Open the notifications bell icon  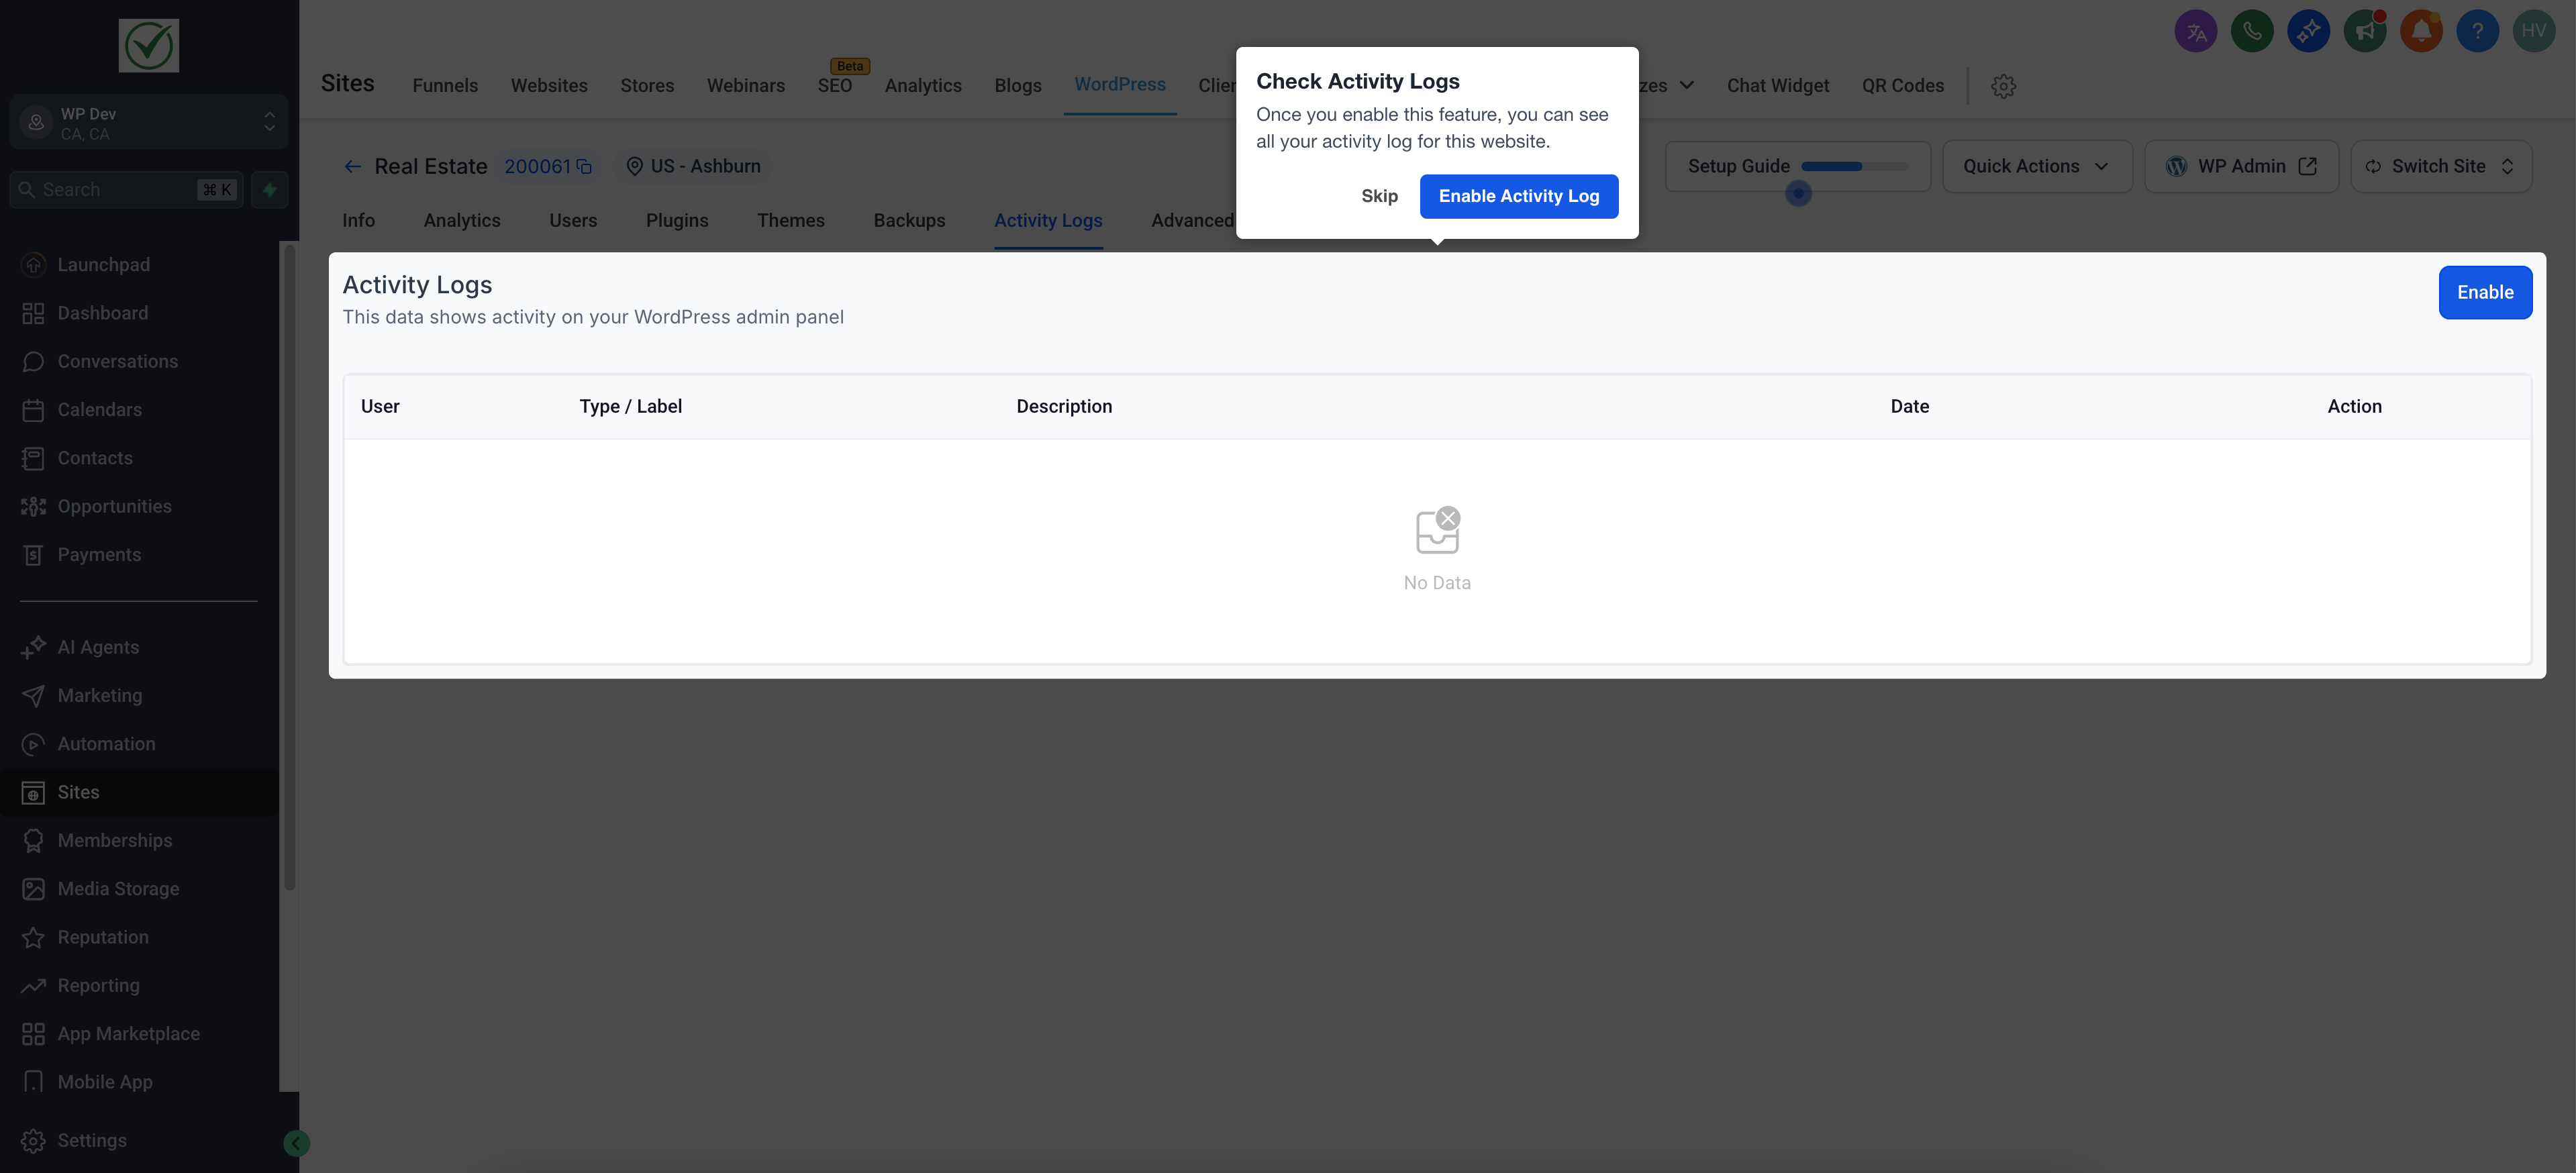(2421, 31)
